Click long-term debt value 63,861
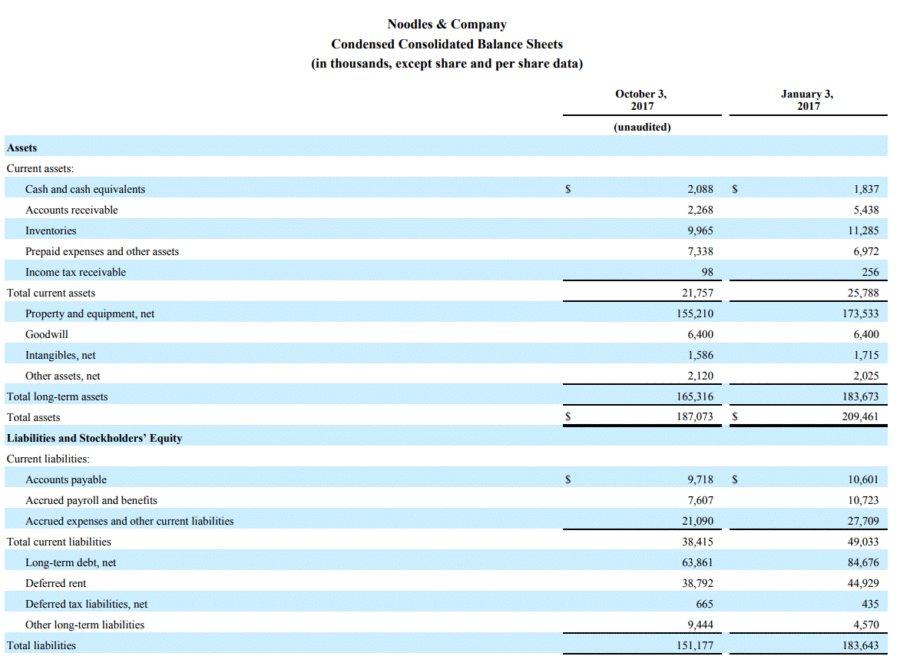This screenshot has width=900, height=663. (698, 563)
